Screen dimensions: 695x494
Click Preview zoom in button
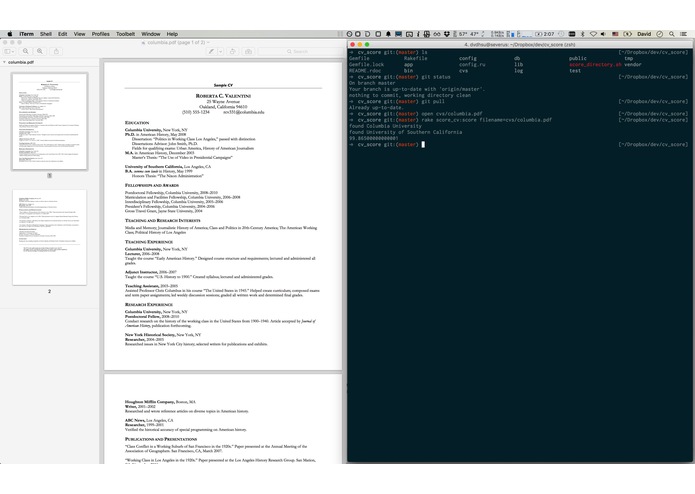click(40, 51)
